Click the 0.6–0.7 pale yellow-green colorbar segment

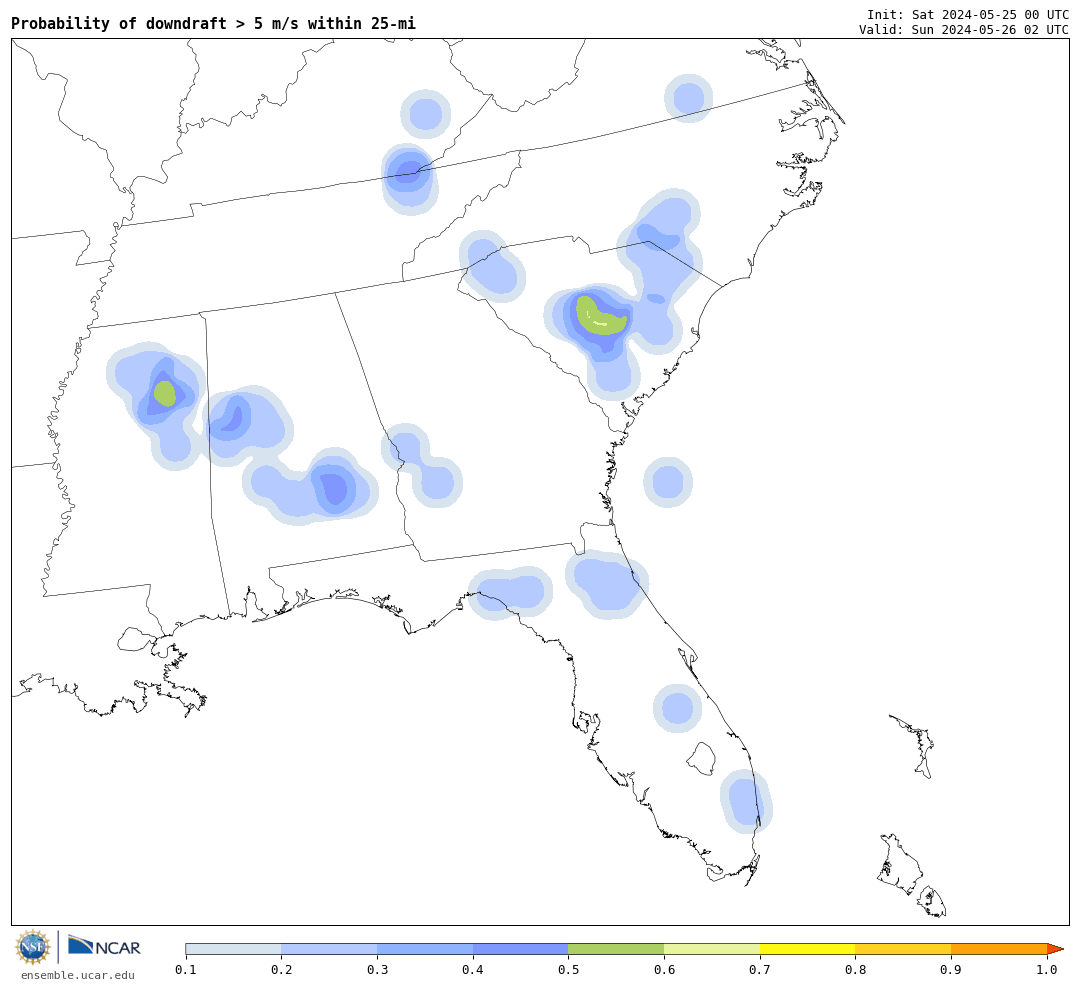click(x=712, y=949)
